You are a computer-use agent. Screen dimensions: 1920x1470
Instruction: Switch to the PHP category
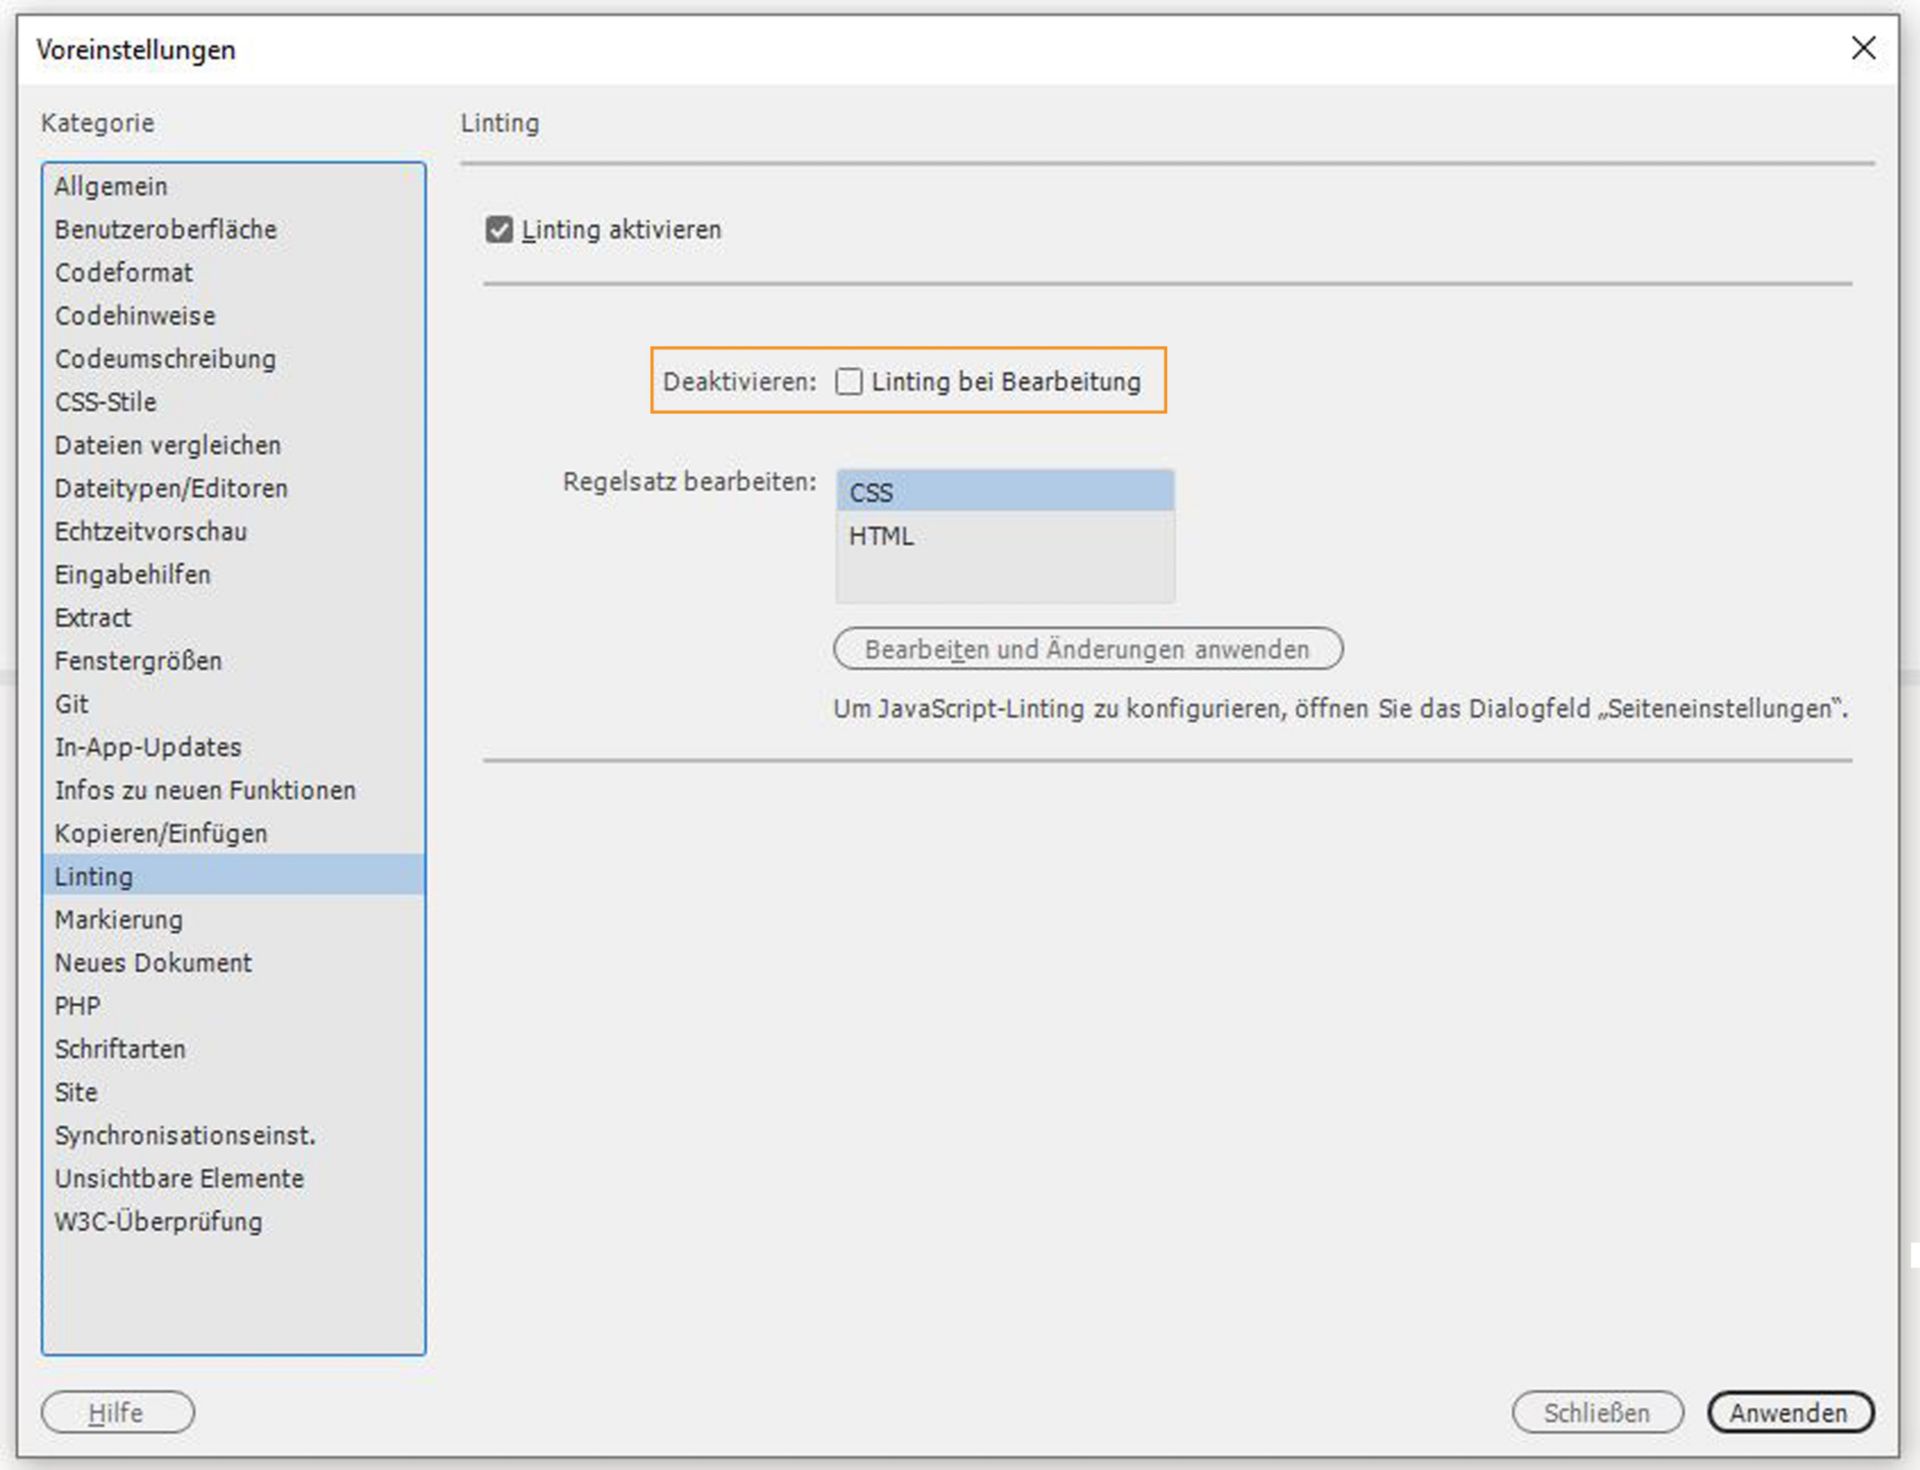tap(78, 1005)
